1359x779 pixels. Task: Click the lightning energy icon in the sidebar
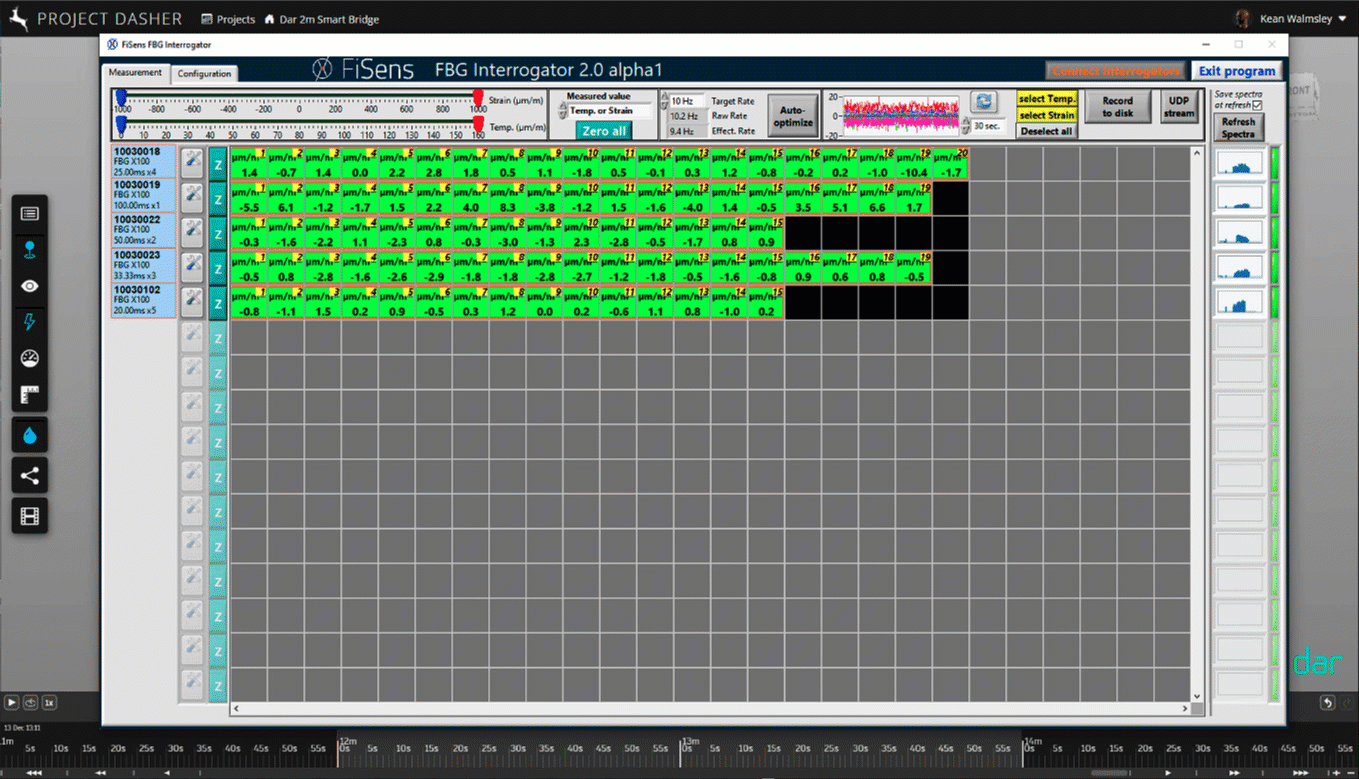[x=29, y=321]
